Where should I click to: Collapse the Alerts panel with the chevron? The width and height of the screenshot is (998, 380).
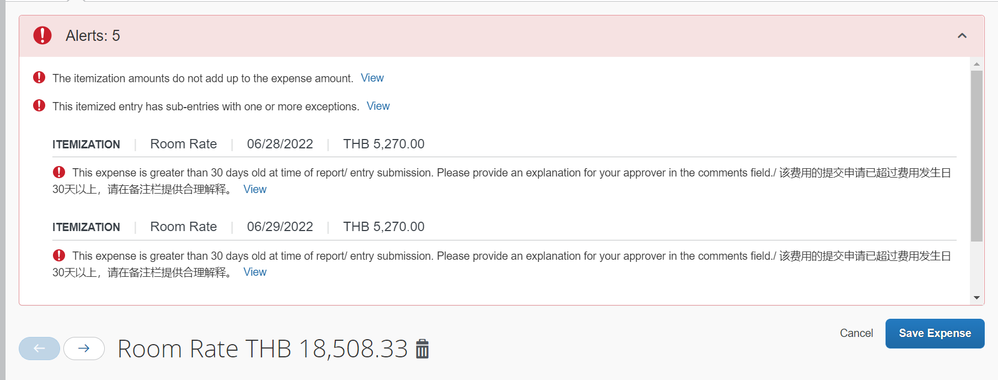(x=962, y=36)
